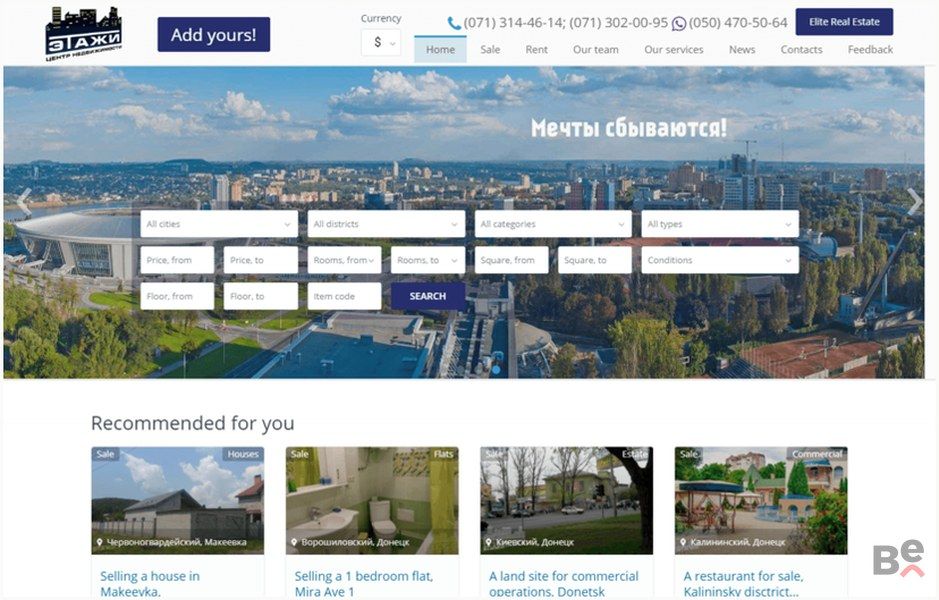Click the Price, to input field
The image size is (939, 600).
261,260
